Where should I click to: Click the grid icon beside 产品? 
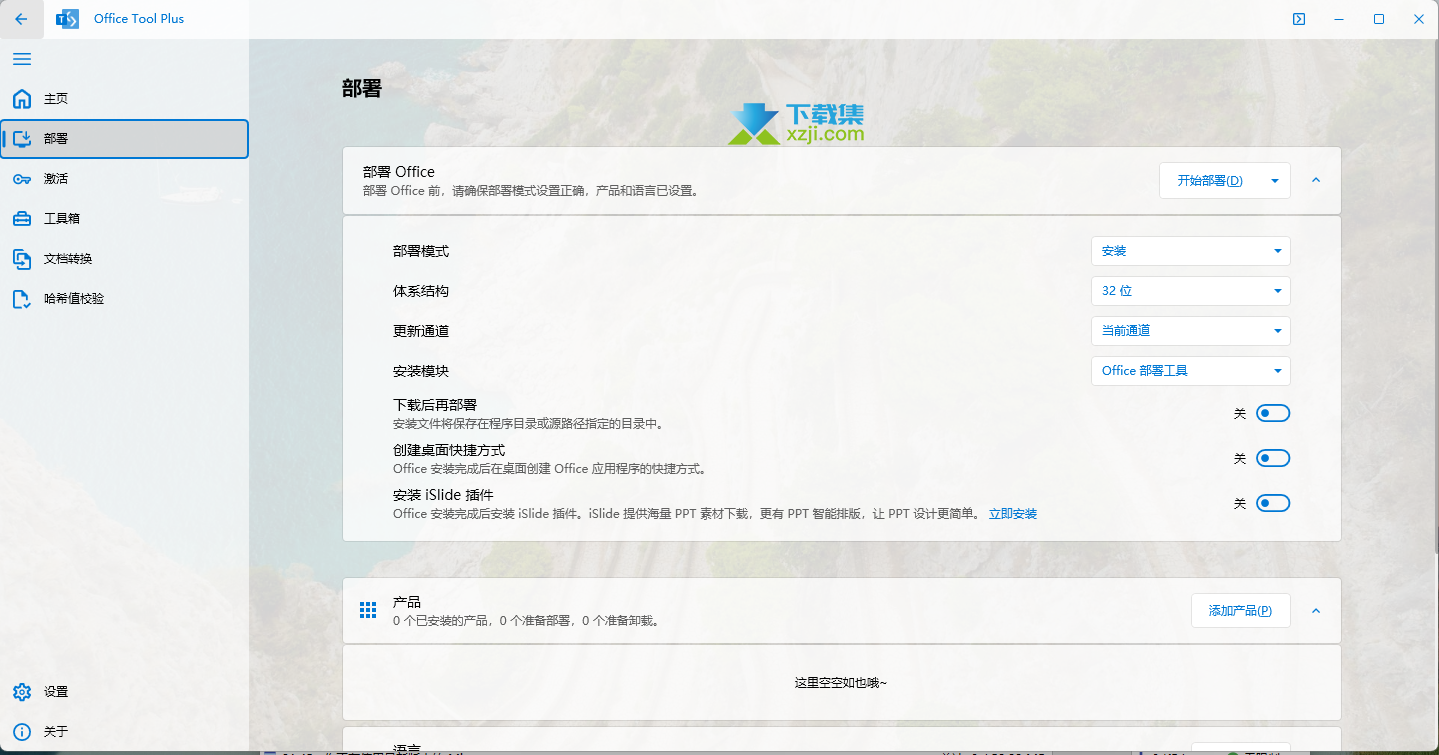368,610
